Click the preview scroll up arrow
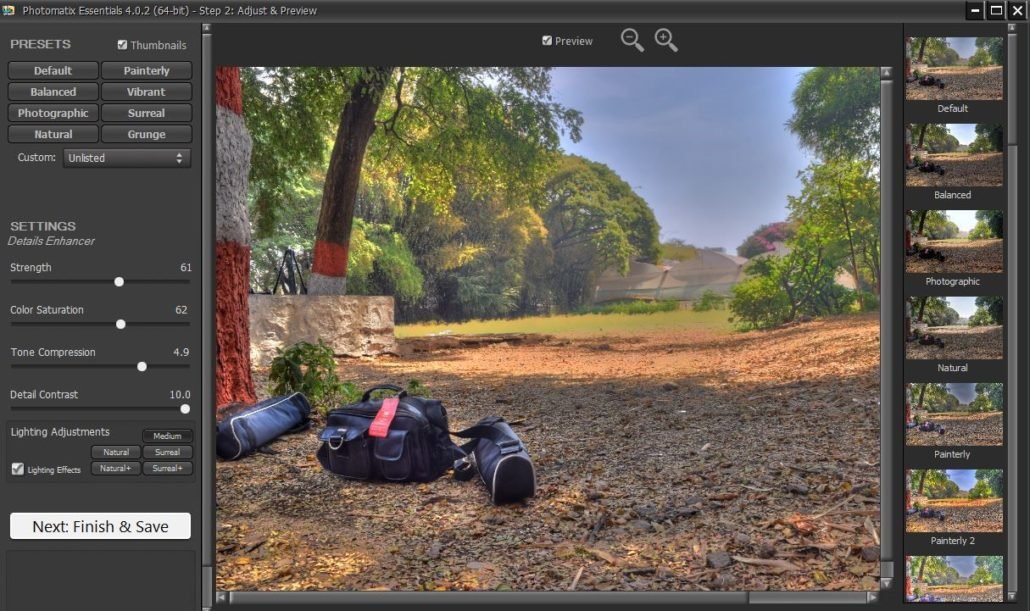This screenshot has height=611, width=1030. 886,72
